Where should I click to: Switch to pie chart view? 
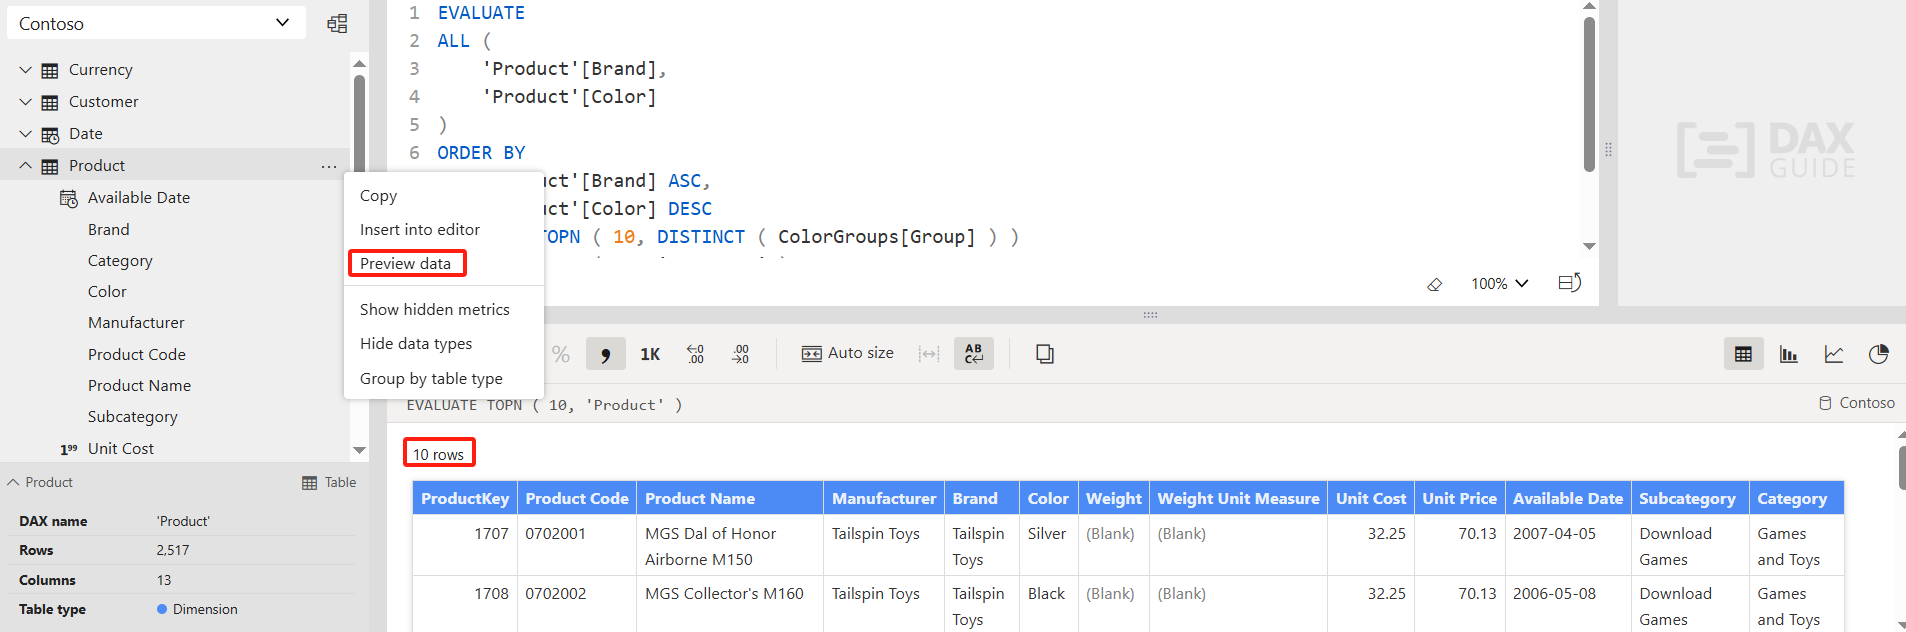1879,354
